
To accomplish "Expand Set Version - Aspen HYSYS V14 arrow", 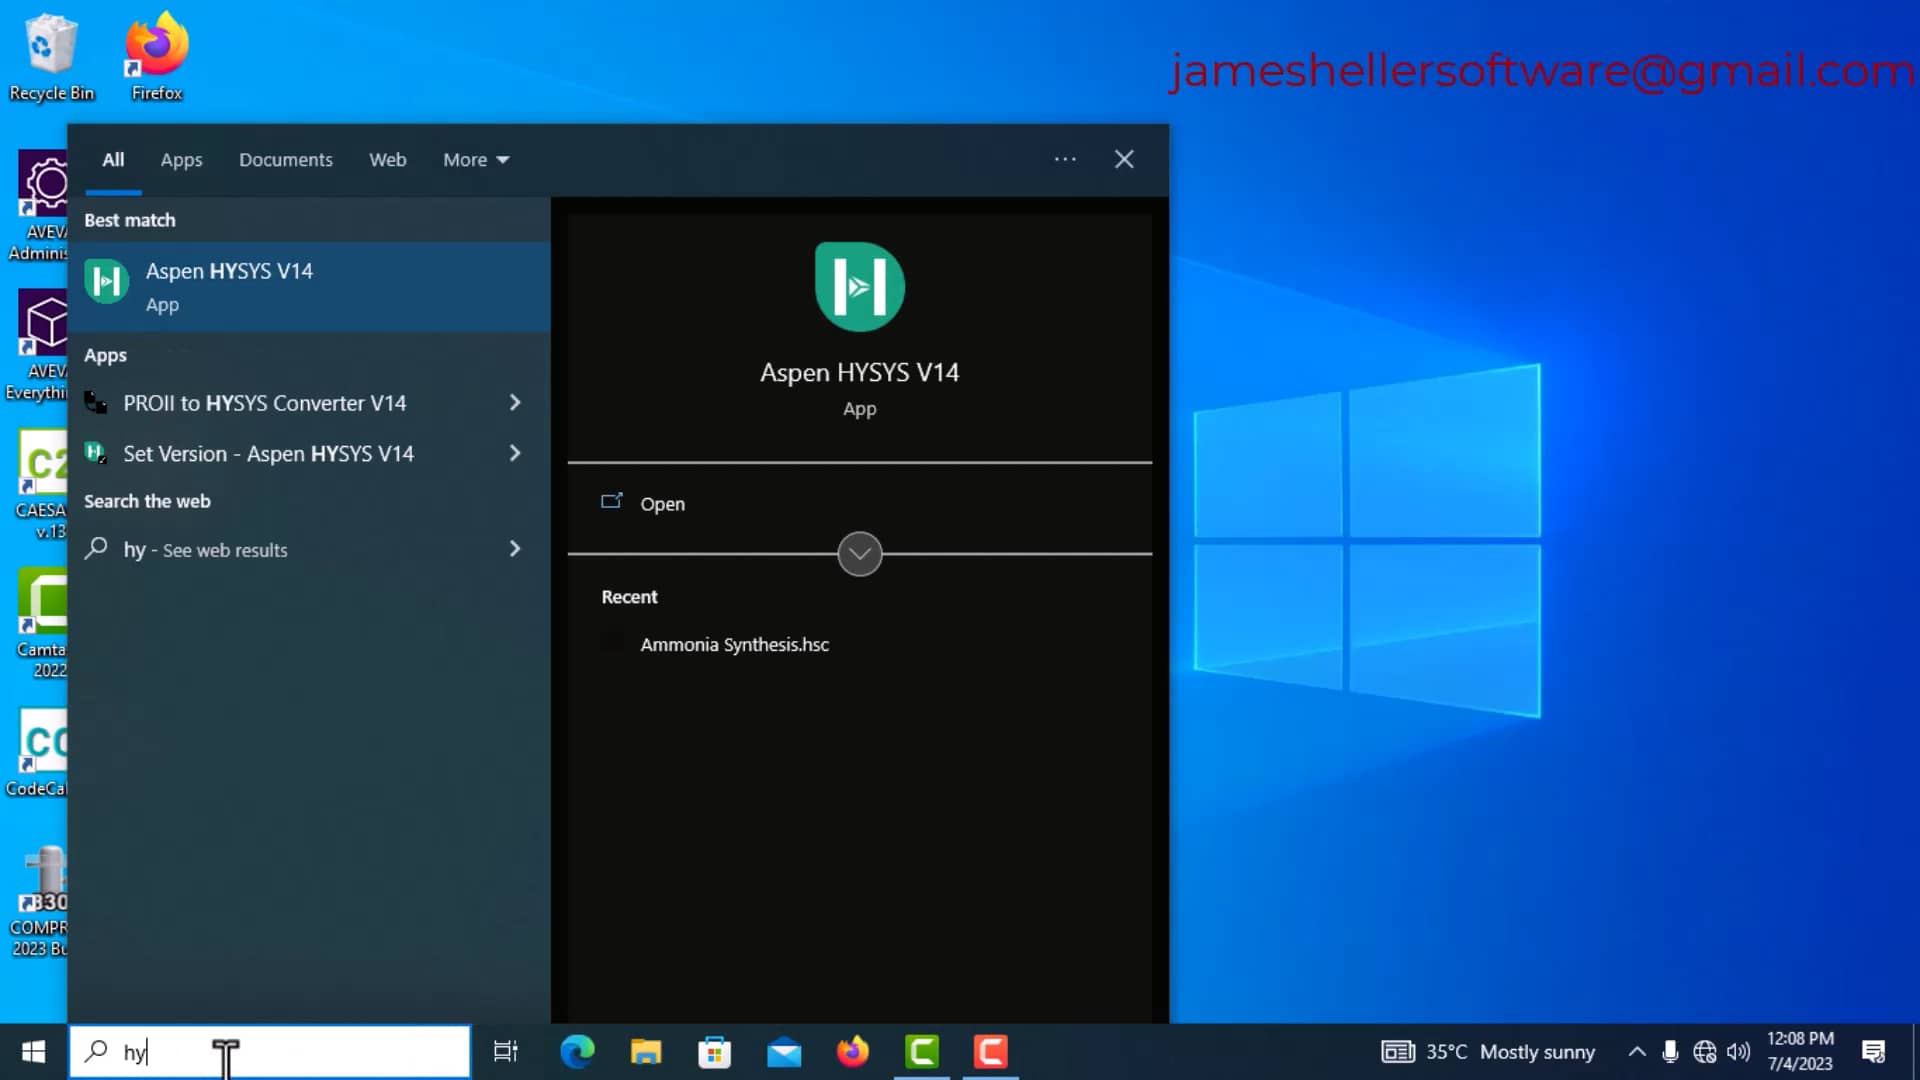I will (515, 453).
